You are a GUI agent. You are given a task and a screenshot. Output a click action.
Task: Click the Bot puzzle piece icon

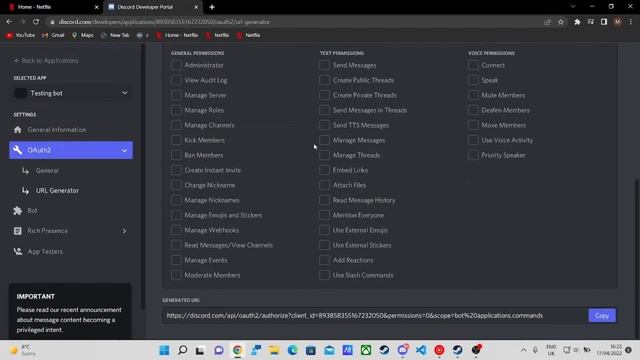click(18, 211)
